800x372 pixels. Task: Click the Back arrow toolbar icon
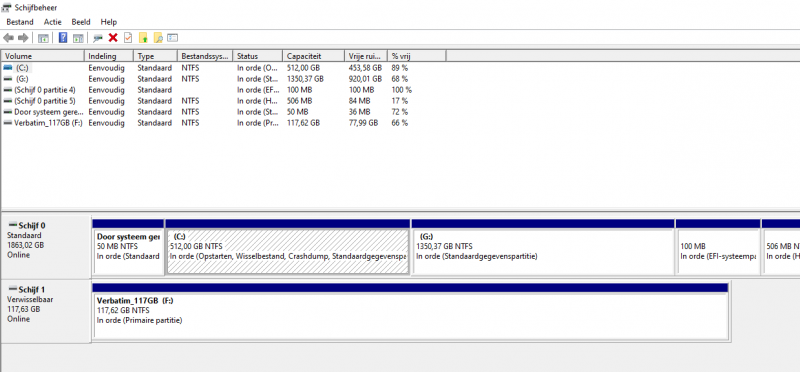(8, 38)
